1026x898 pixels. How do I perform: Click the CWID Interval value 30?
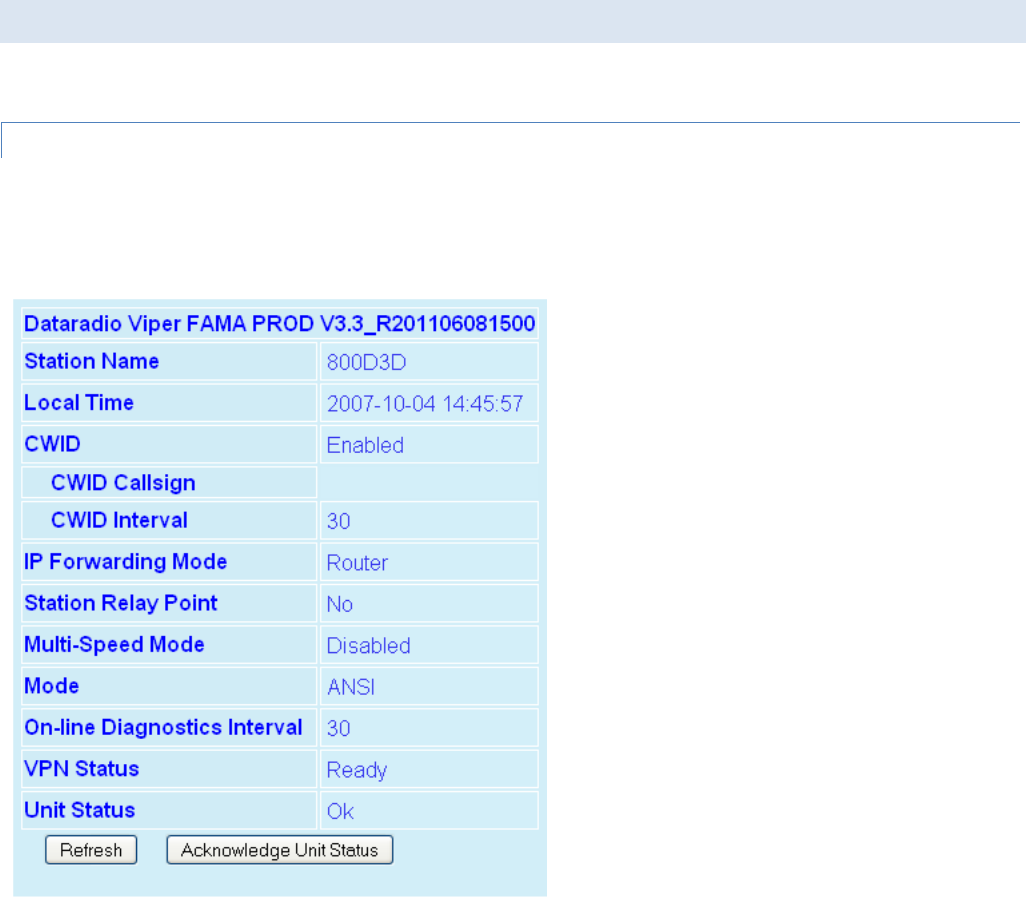338,521
